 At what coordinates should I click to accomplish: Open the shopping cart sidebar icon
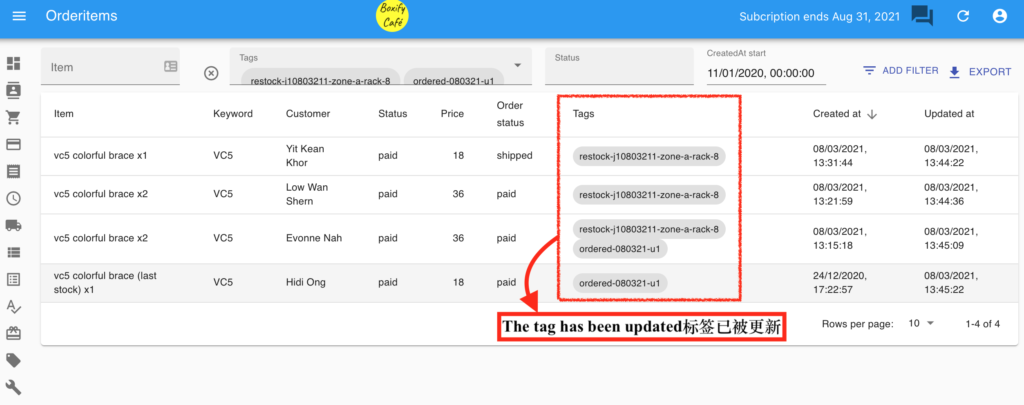[14, 117]
